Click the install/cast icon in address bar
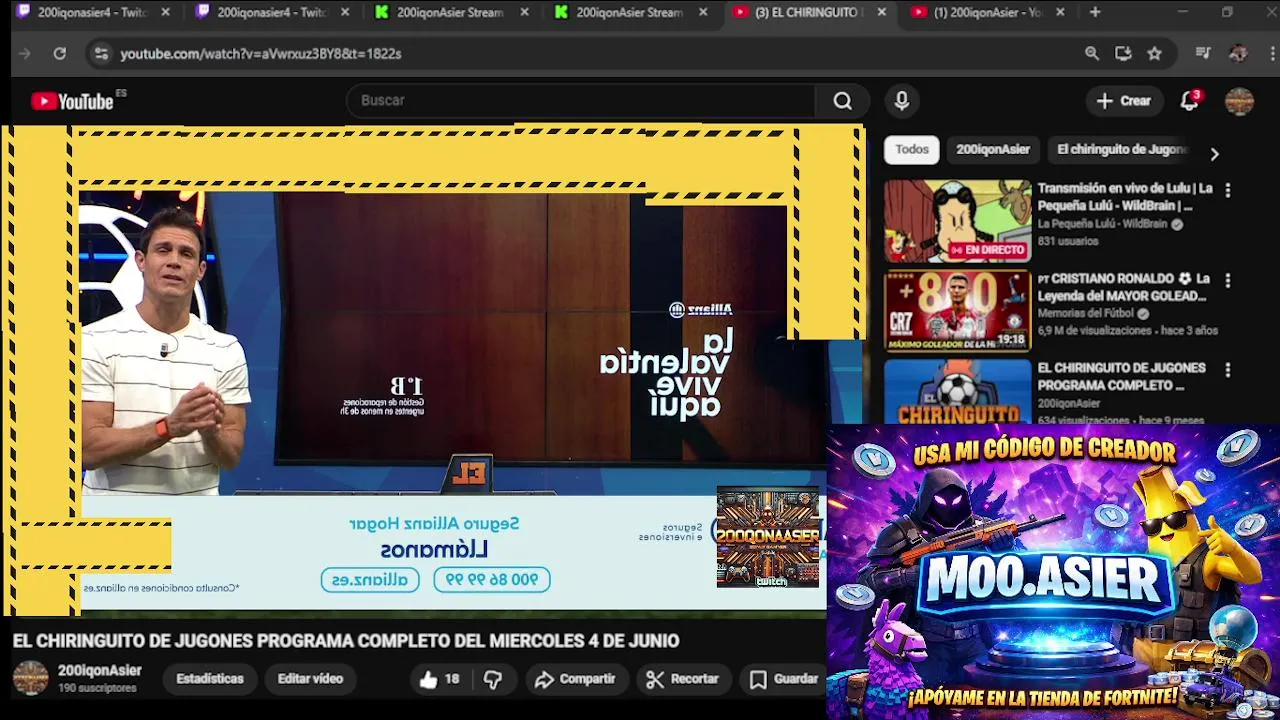The image size is (1280, 720). coord(1123,53)
